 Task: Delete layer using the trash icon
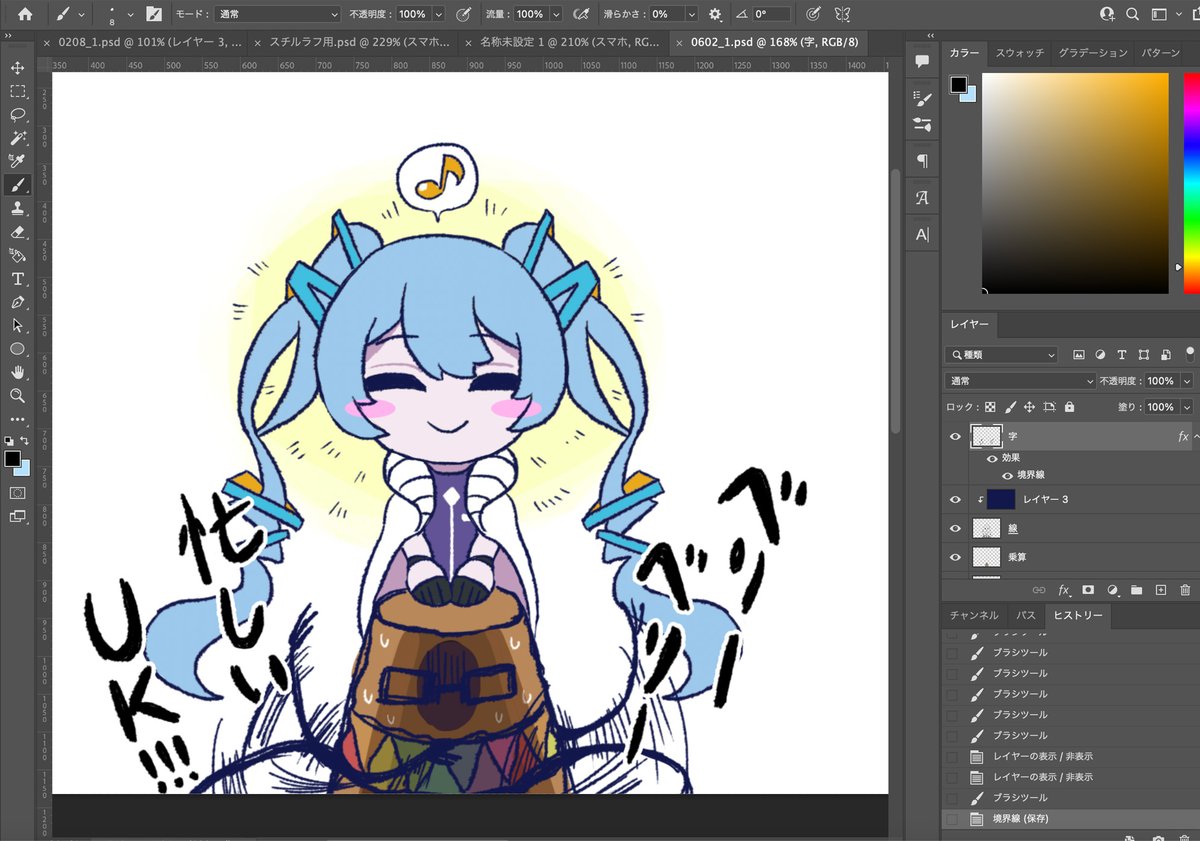tap(1185, 591)
